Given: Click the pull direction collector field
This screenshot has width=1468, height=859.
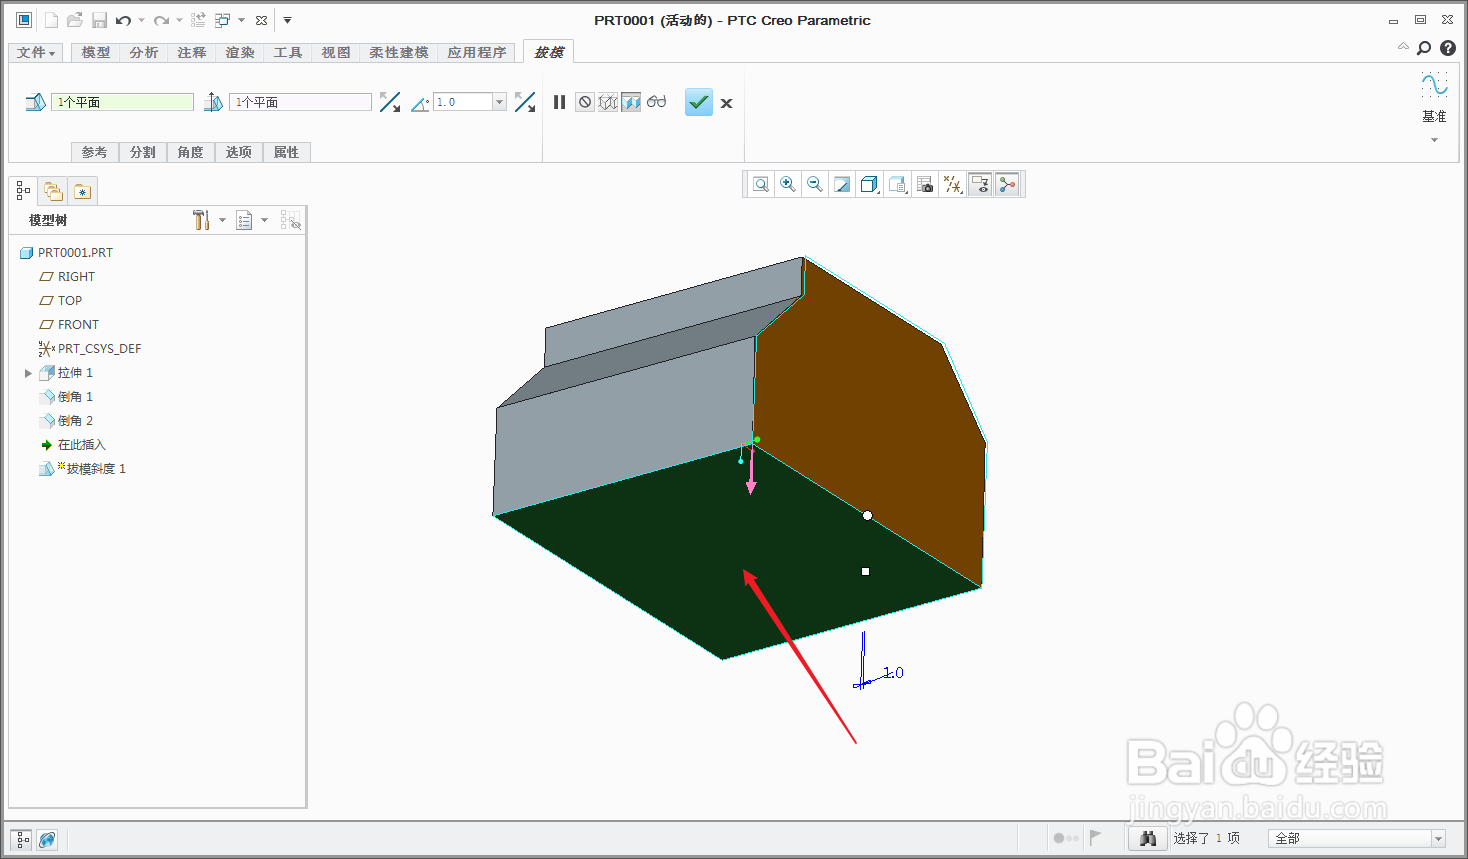Looking at the screenshot, I should click(x=300, y=102).
